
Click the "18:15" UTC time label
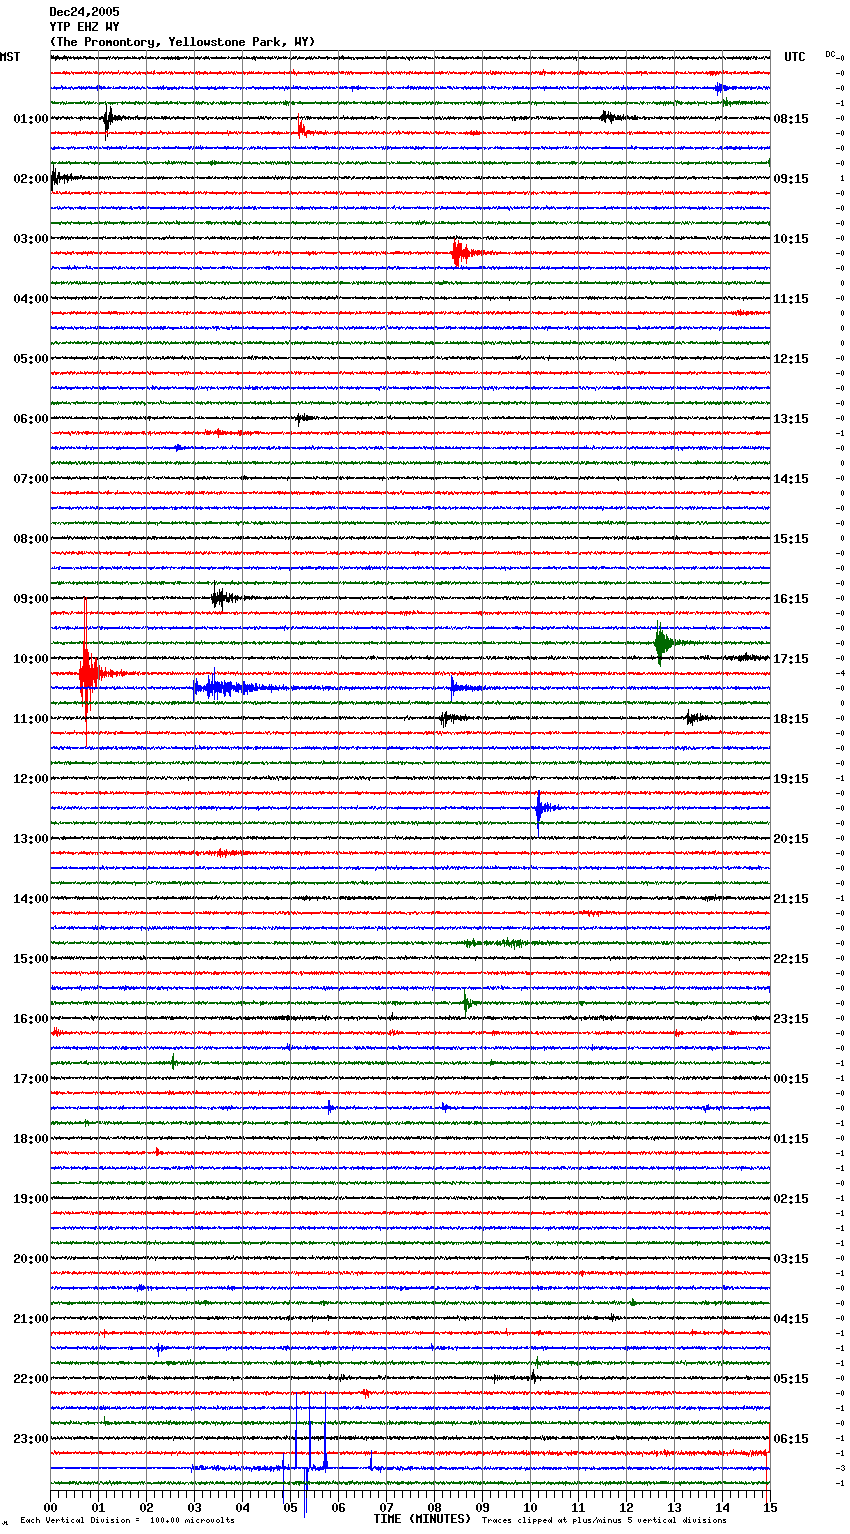[791, 719]
